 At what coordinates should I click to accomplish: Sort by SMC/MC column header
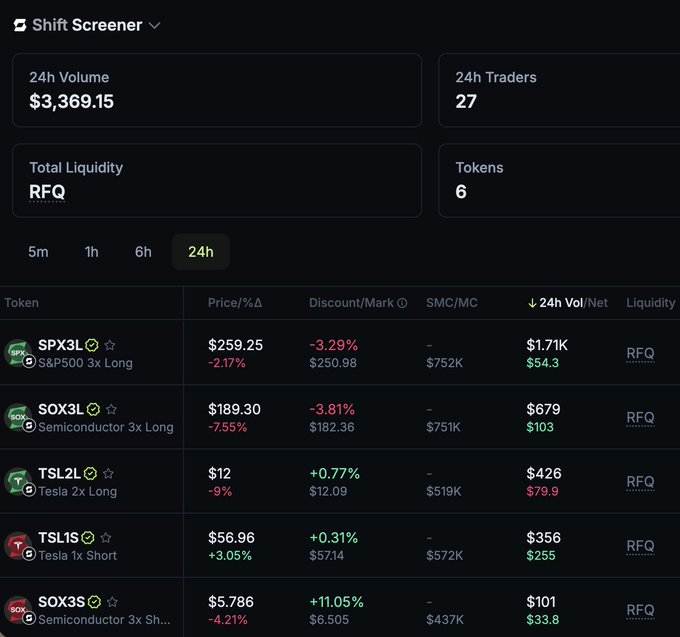click(x=451, y=303)
